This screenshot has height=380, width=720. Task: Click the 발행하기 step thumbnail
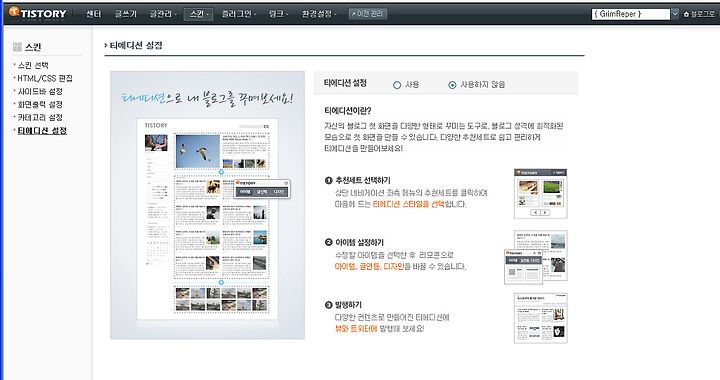(x=540, y=318)
